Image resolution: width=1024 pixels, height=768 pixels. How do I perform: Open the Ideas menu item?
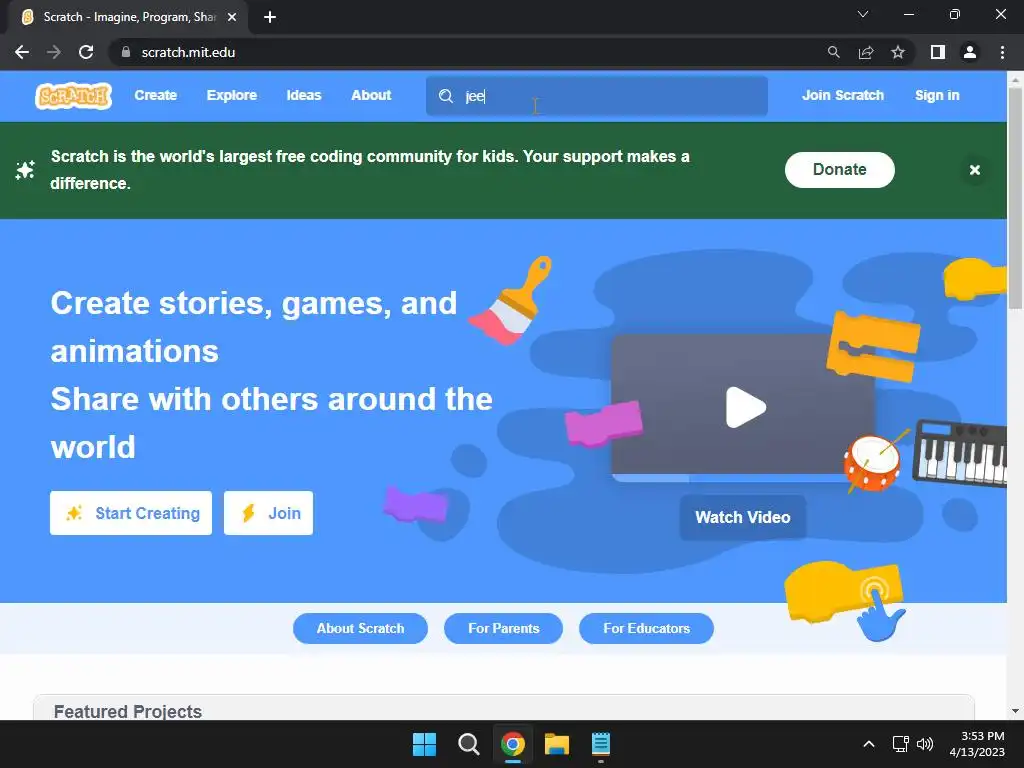(304, 95)
